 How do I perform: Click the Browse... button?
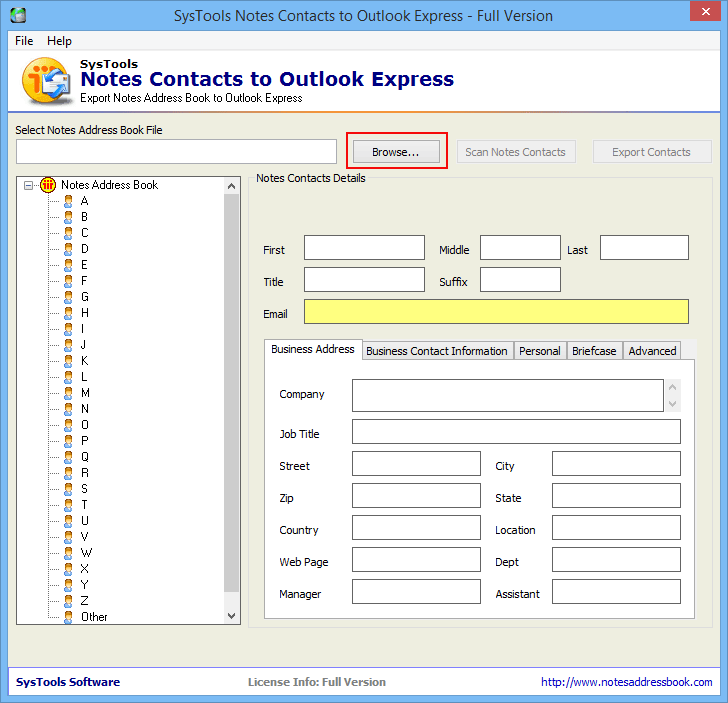(396, 152)
